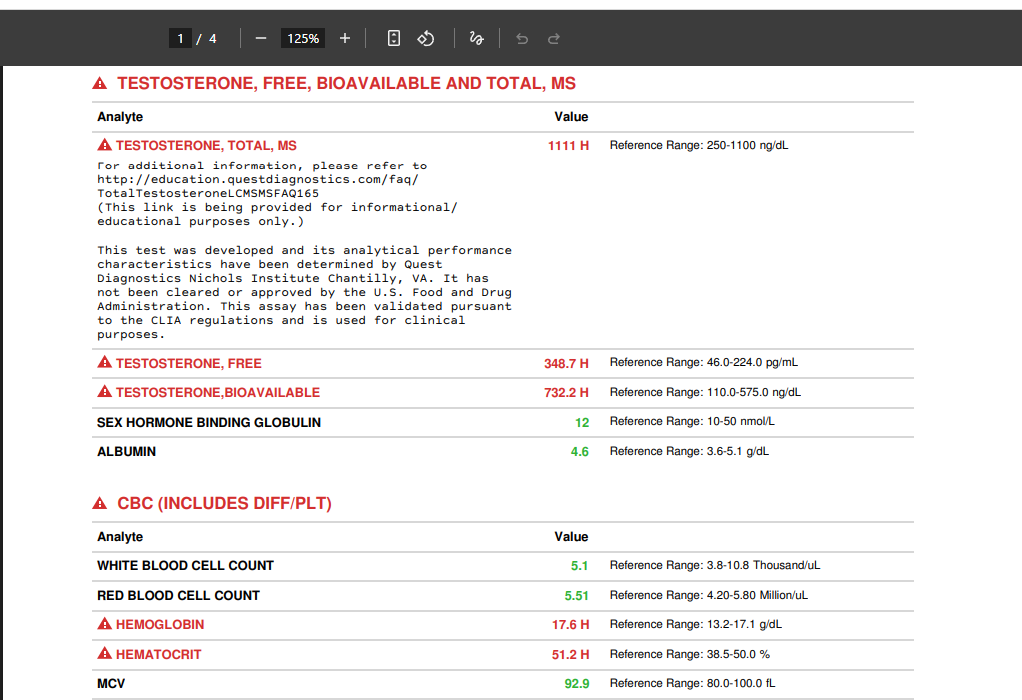The height and width of the screenshot is (700, 1022).
Task: Click Reference Range: 3.8-10.8 Thousand/uL
Action: 715,565
